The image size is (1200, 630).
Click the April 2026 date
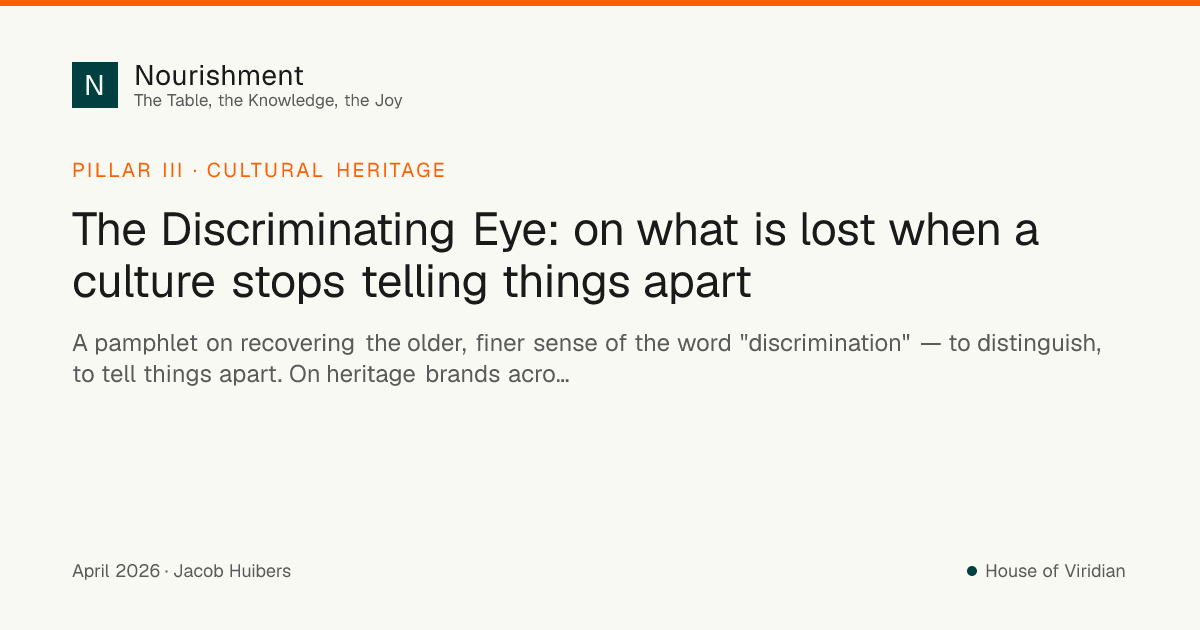point(116,571)
